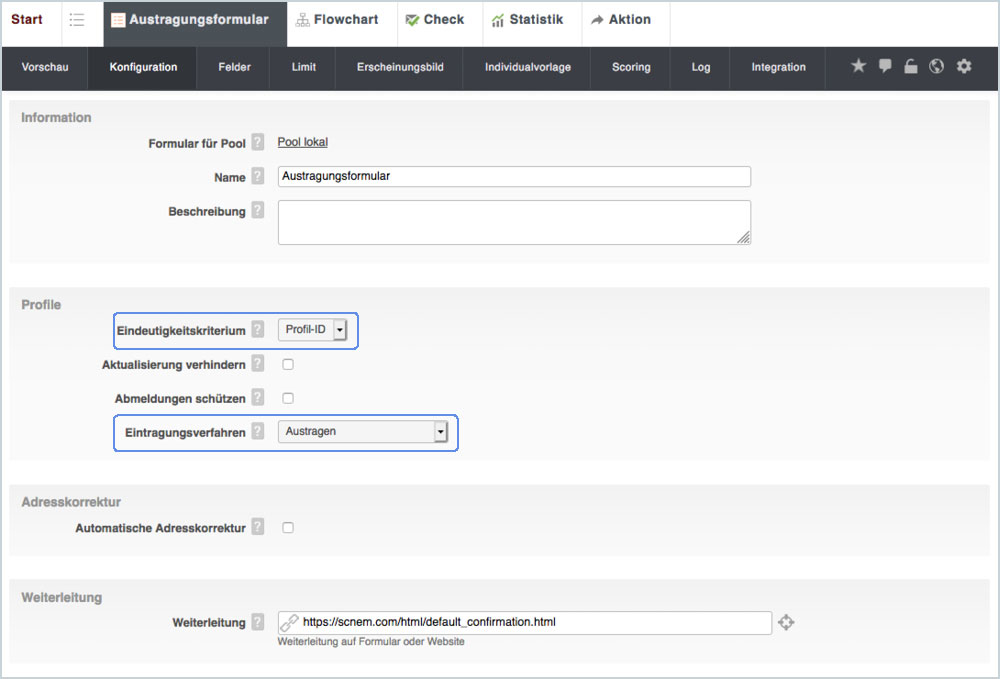Click the Name input field
The height and width of the screenshot is (679, 1000).
(x=514, y=177)
